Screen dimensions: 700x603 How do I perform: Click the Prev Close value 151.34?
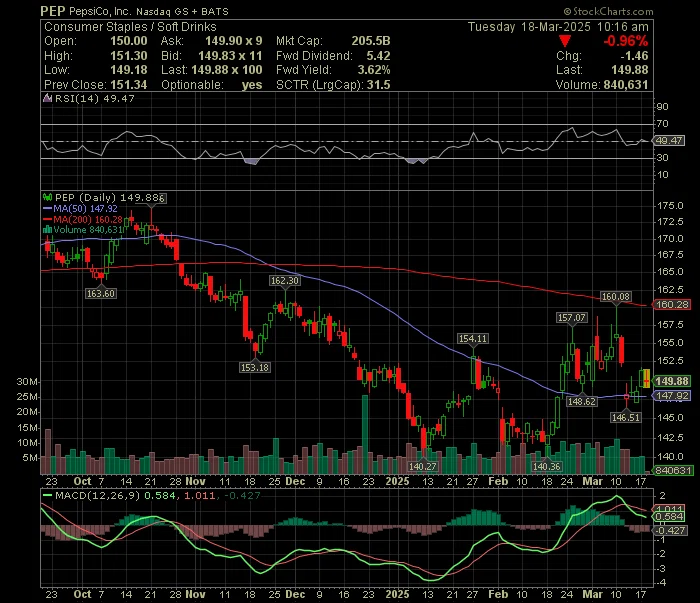click(x=129, y=85)
